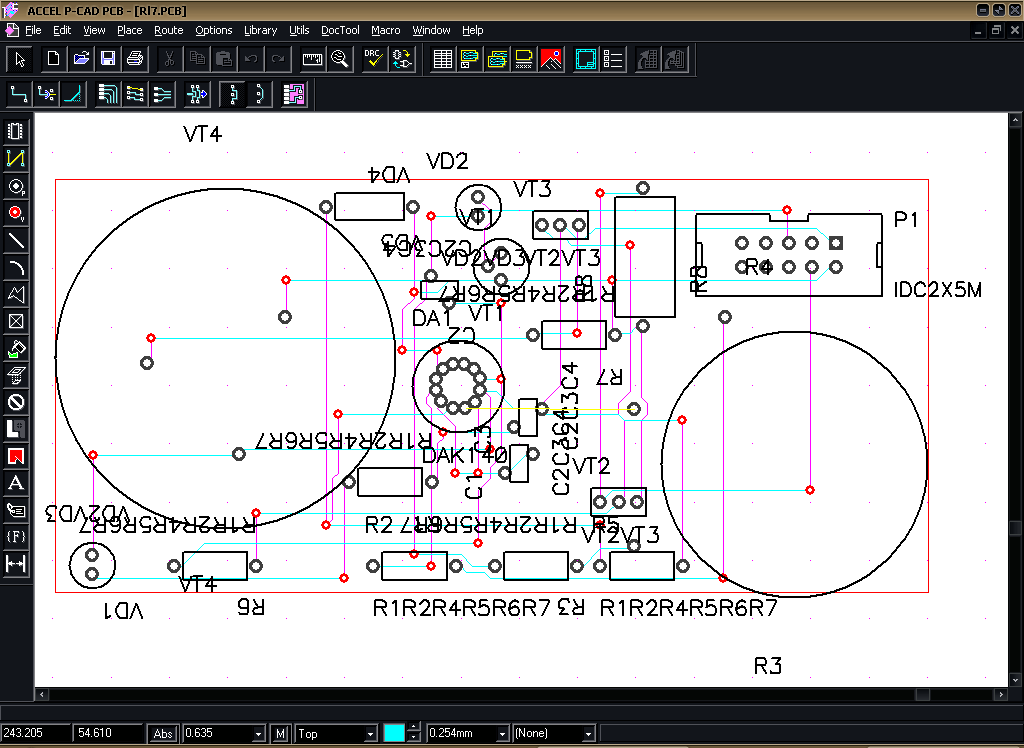The height and width of the screenshot is (748, 1024).
Task: Open the grid size 0.635 dropdown
Action: 260,734
